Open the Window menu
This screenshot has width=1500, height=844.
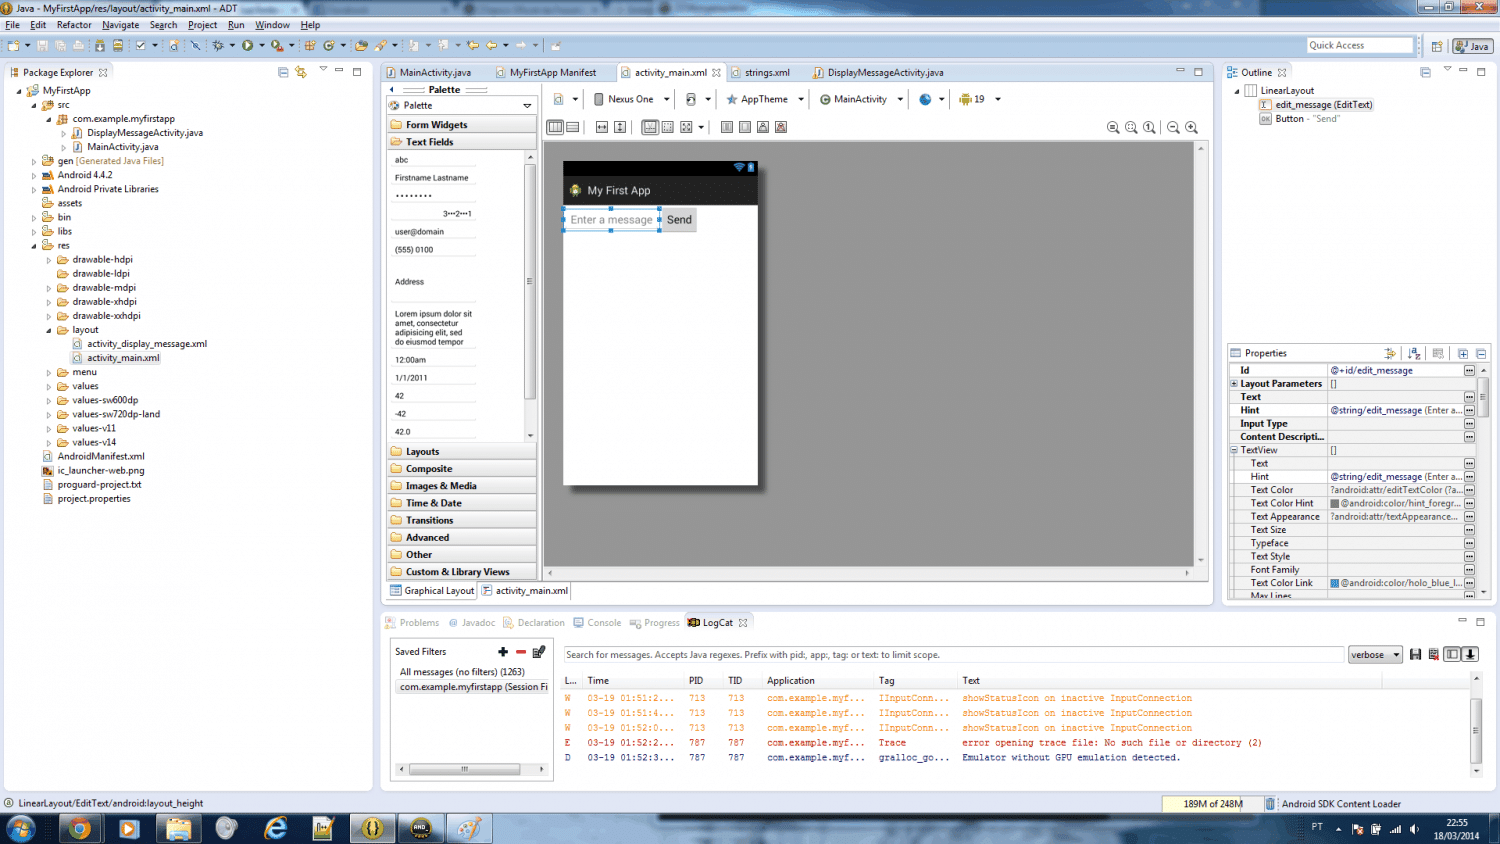[272, 25]
